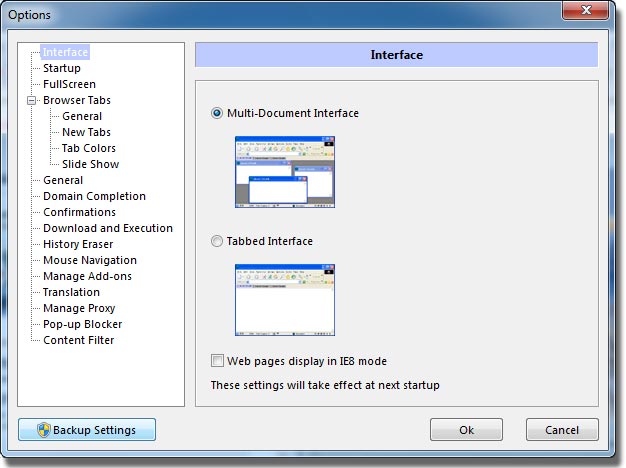The image size is (626, 468).
Task: Select Manage Proxy in the sidebar
Action: pyautogui.click(x=79, y=308)
